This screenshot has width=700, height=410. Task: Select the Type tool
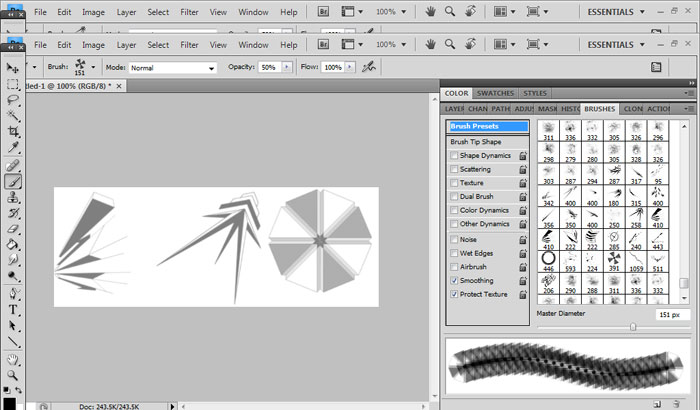point(13,310)
